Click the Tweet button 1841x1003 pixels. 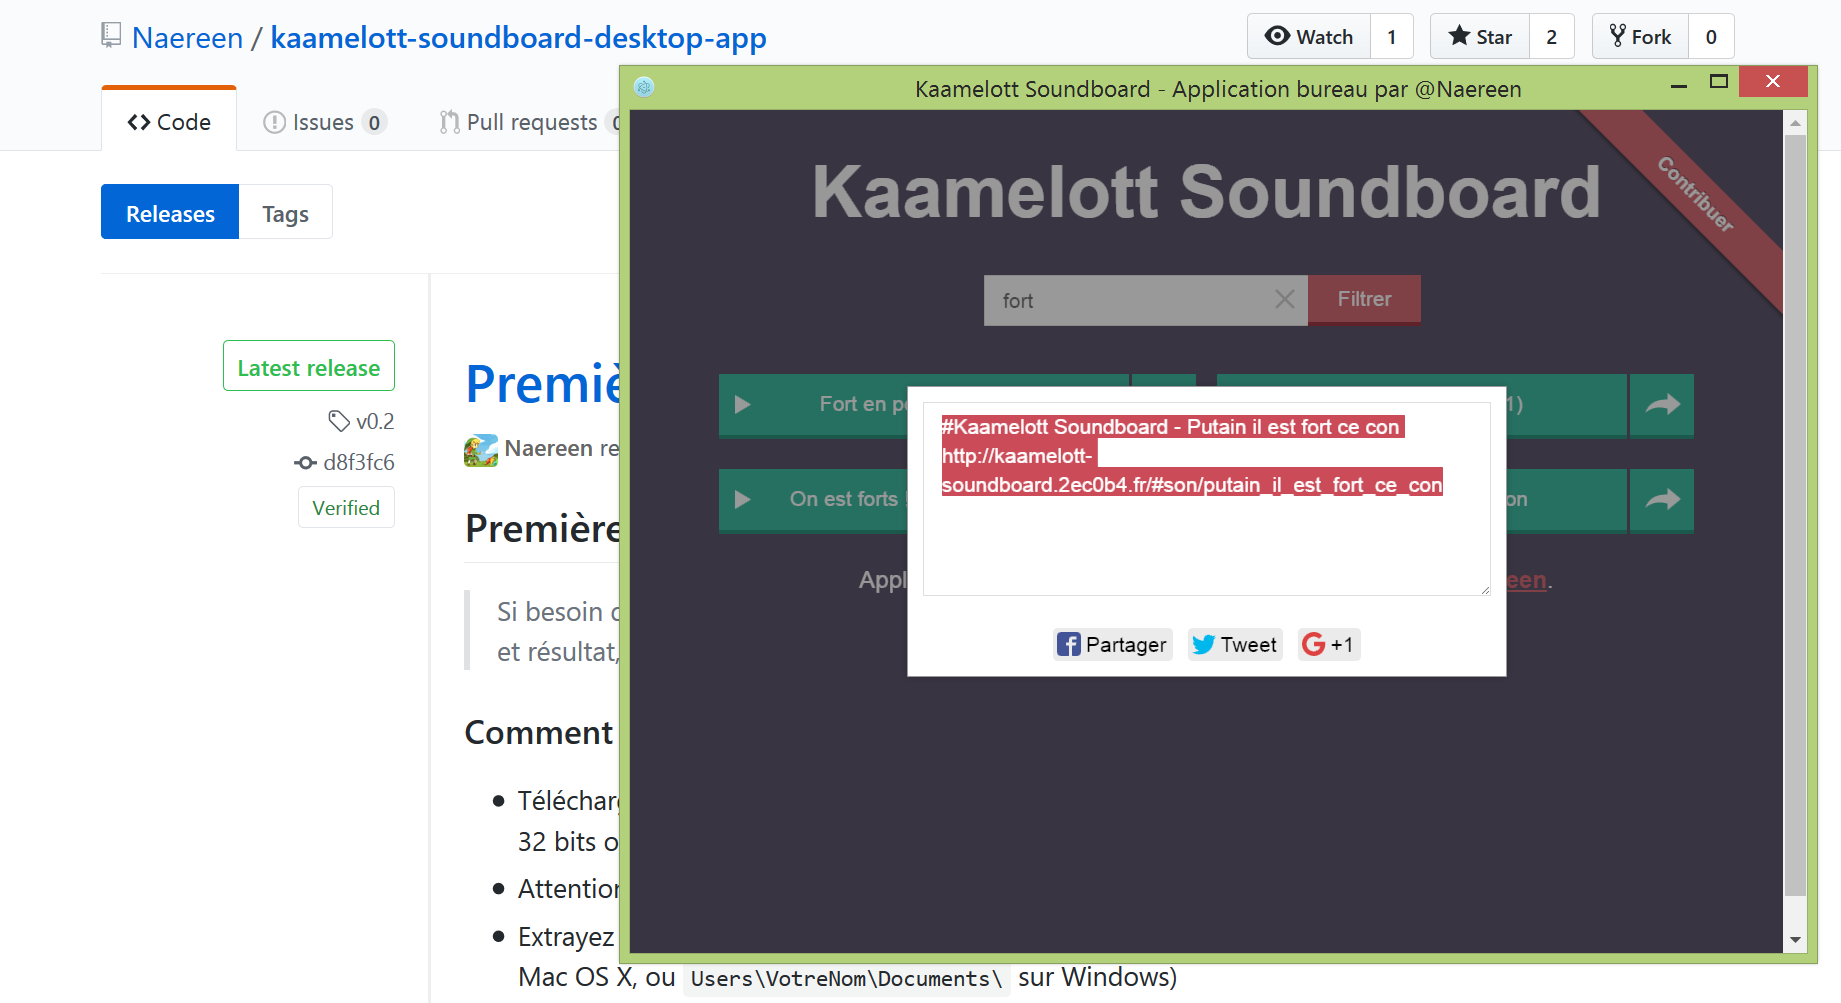[x=1235, y=644]
